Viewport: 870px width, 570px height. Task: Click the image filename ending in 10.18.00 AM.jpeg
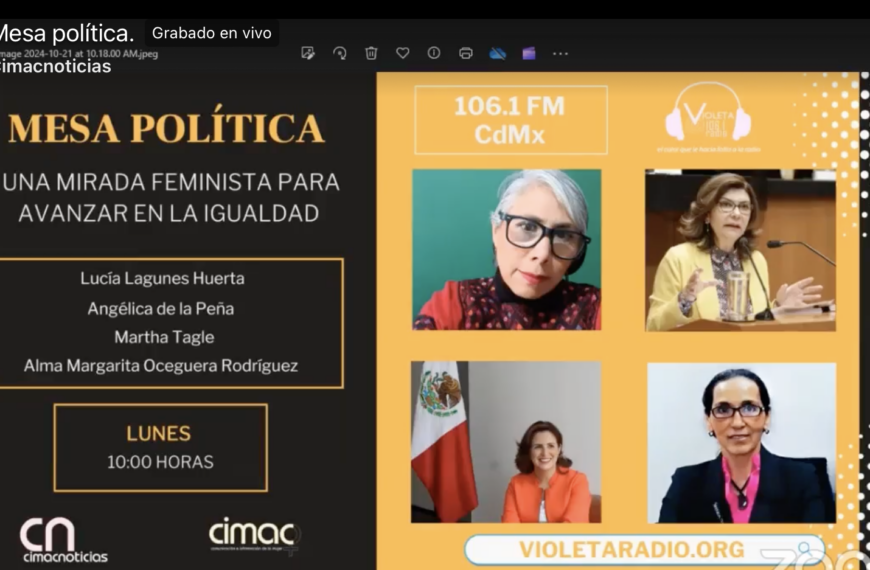(x=79, y=54)
